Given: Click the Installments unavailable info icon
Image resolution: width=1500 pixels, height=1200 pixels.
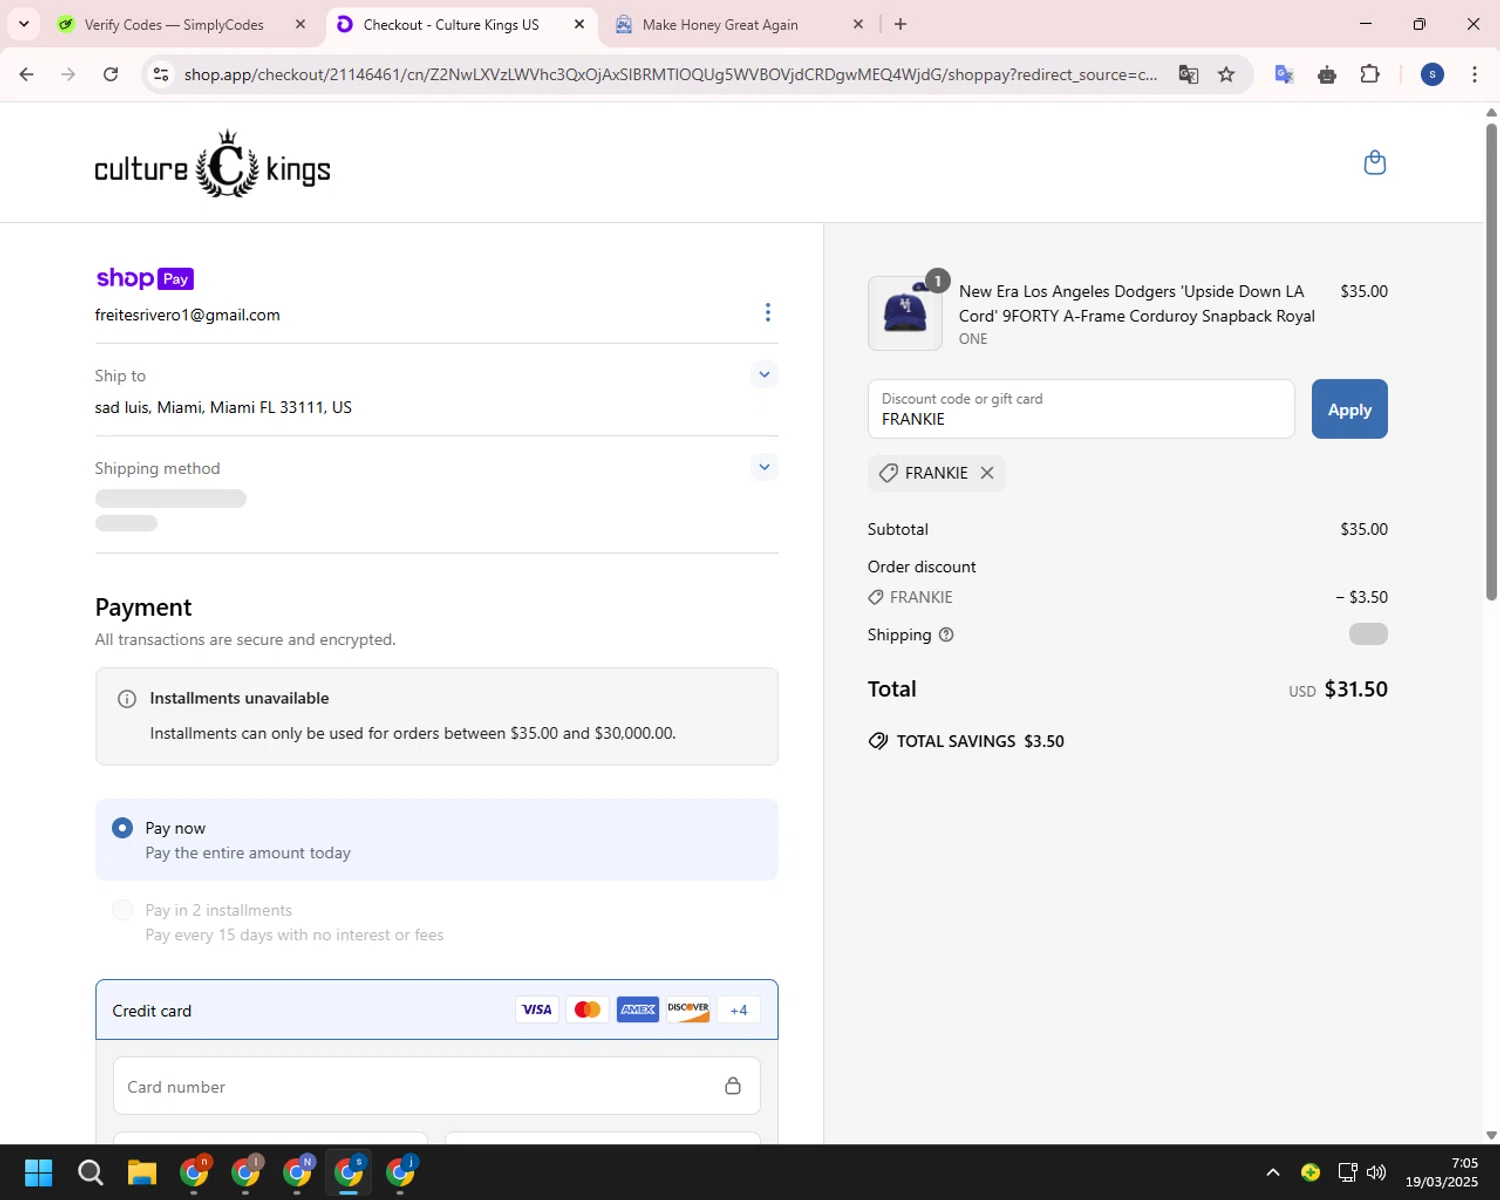Looking at the screenshot, I should [127, 699].
